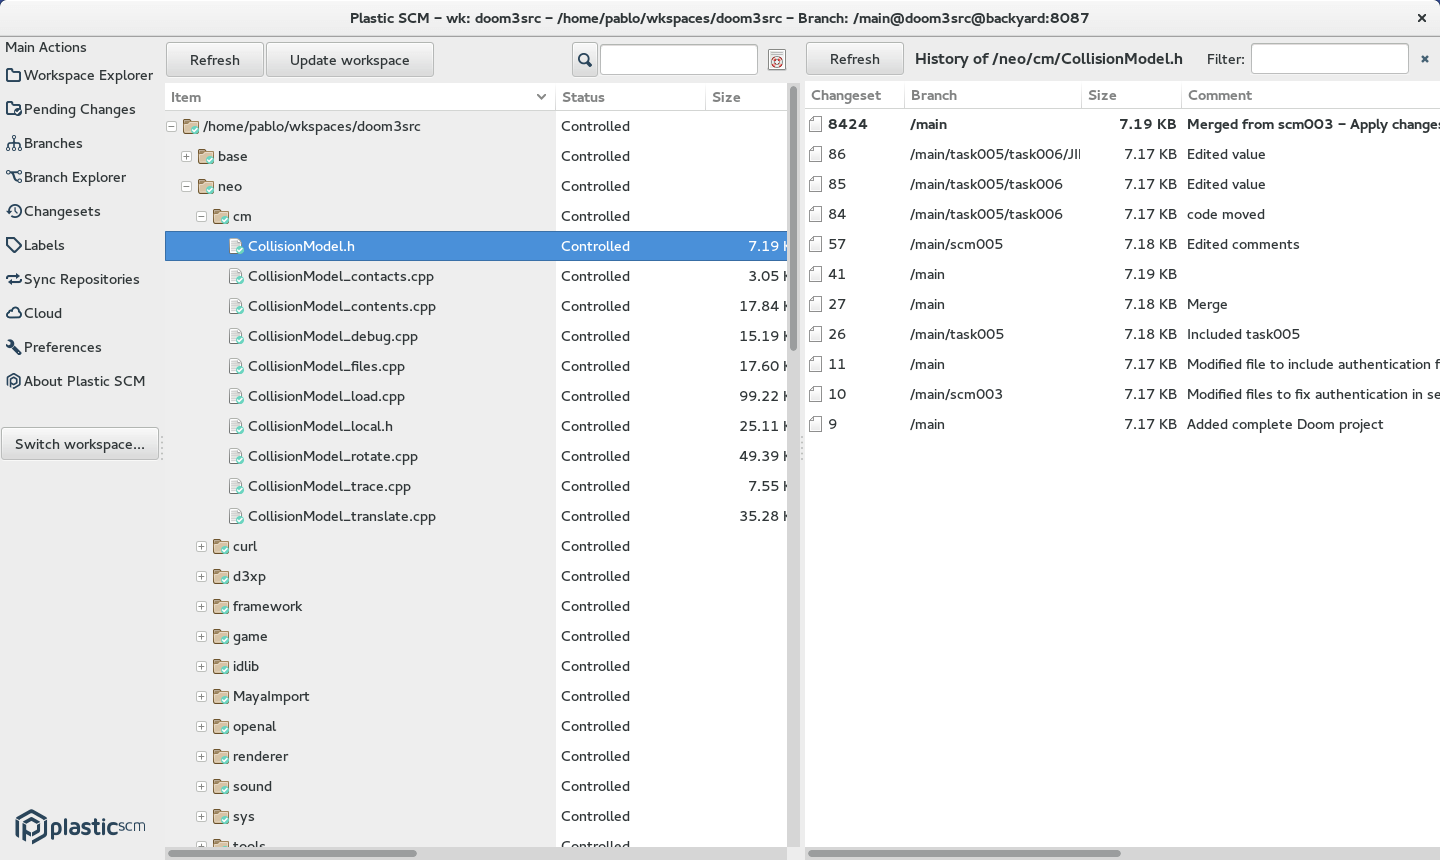Select CollisionModel.h file icon
1440x860 pixels.
click(236, 246)
